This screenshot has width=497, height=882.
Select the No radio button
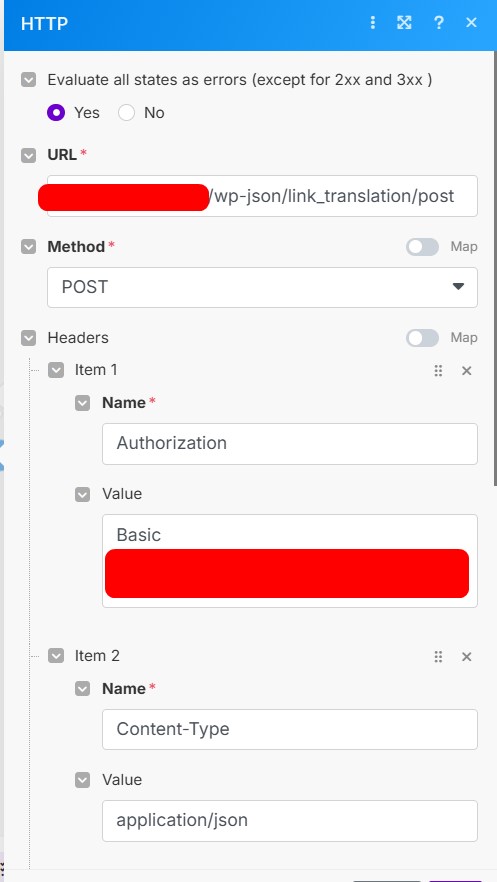coord(126,112)
